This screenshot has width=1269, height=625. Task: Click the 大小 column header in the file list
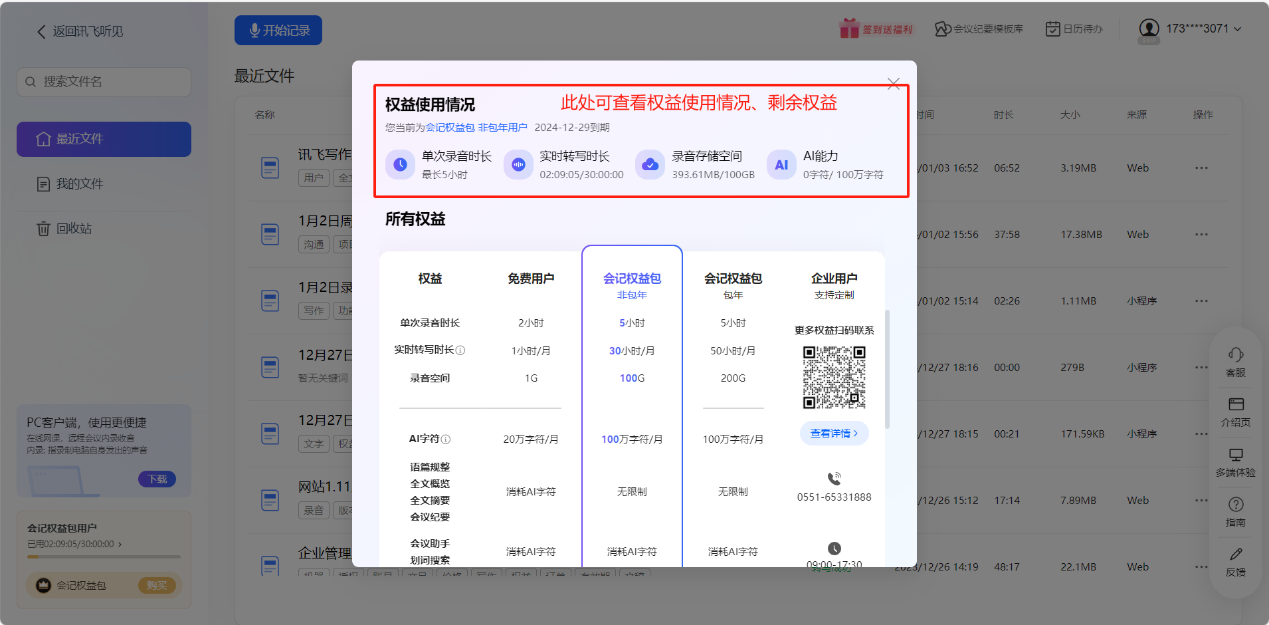click(1070, 115)
